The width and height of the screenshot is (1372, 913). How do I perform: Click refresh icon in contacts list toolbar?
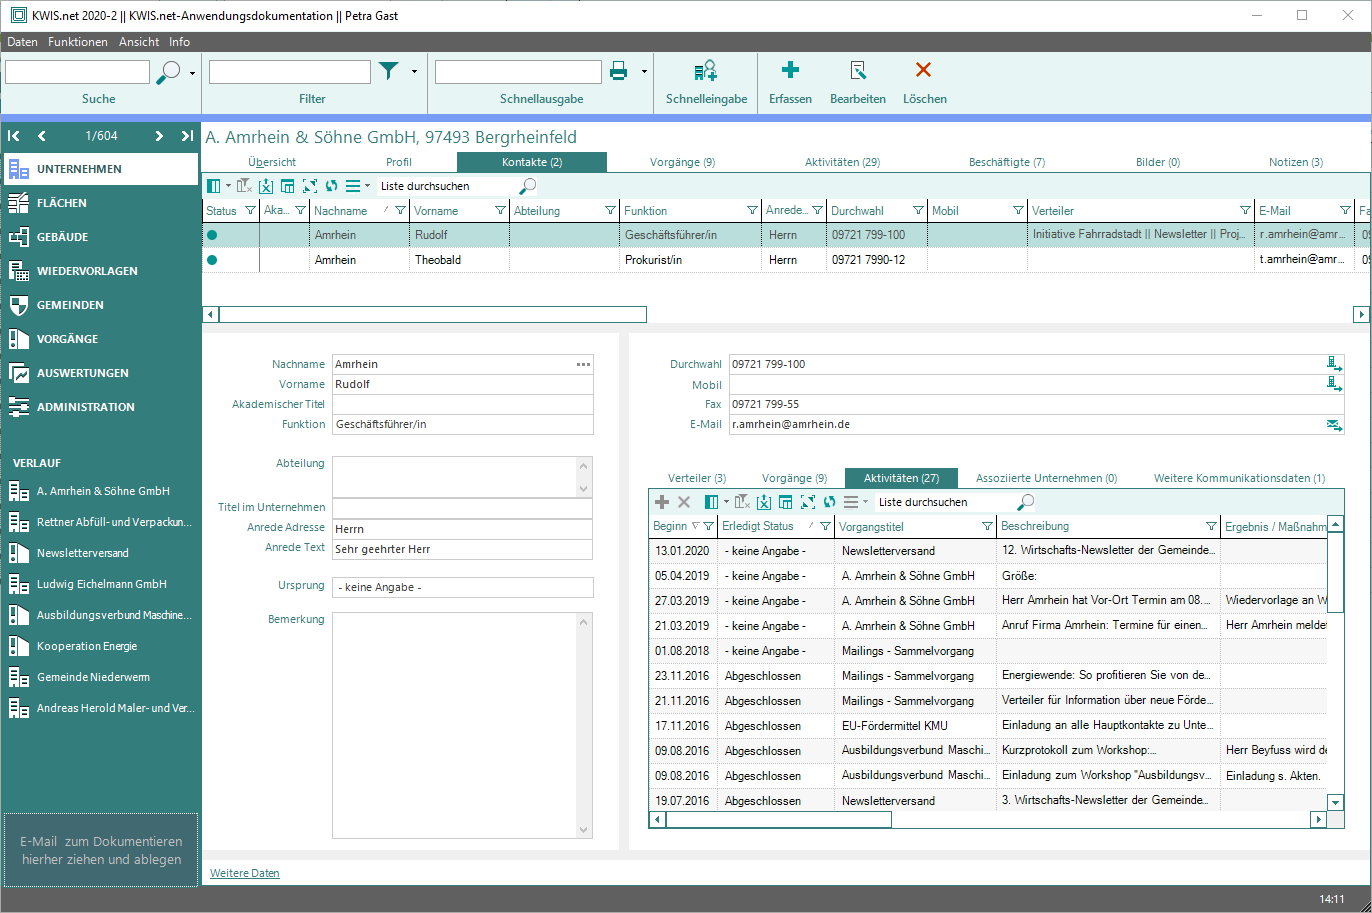click(331, 186)
